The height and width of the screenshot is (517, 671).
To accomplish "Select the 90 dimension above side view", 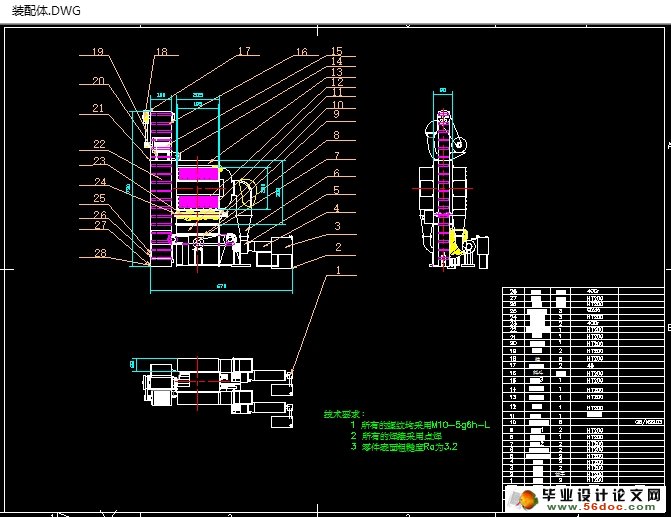I will pyautogui.click(x=443, y=90).
